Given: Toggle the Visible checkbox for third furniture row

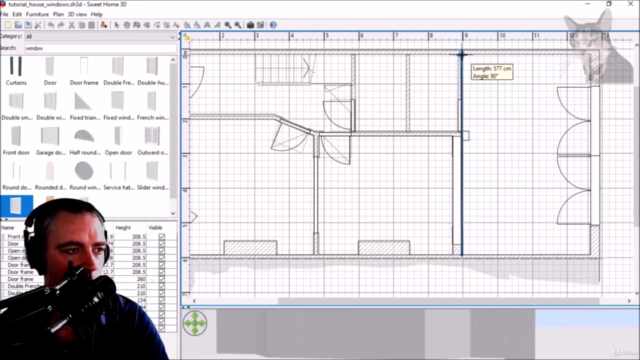Looking at the screenshot, I should [162, 251].
